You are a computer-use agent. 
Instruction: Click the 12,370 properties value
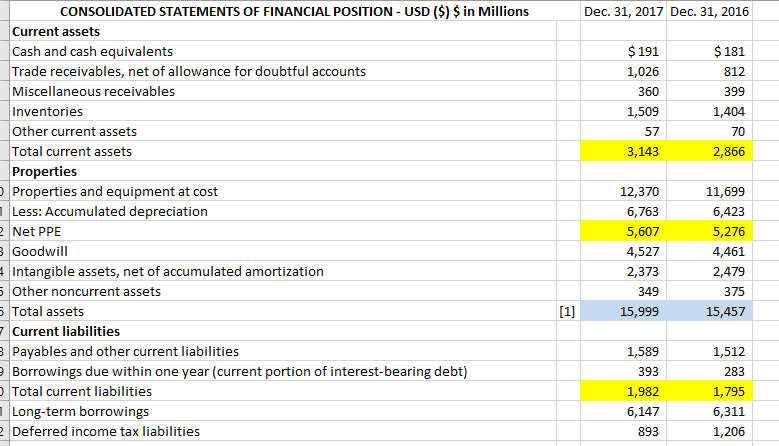pyautogui.click(x=639, y=191)
